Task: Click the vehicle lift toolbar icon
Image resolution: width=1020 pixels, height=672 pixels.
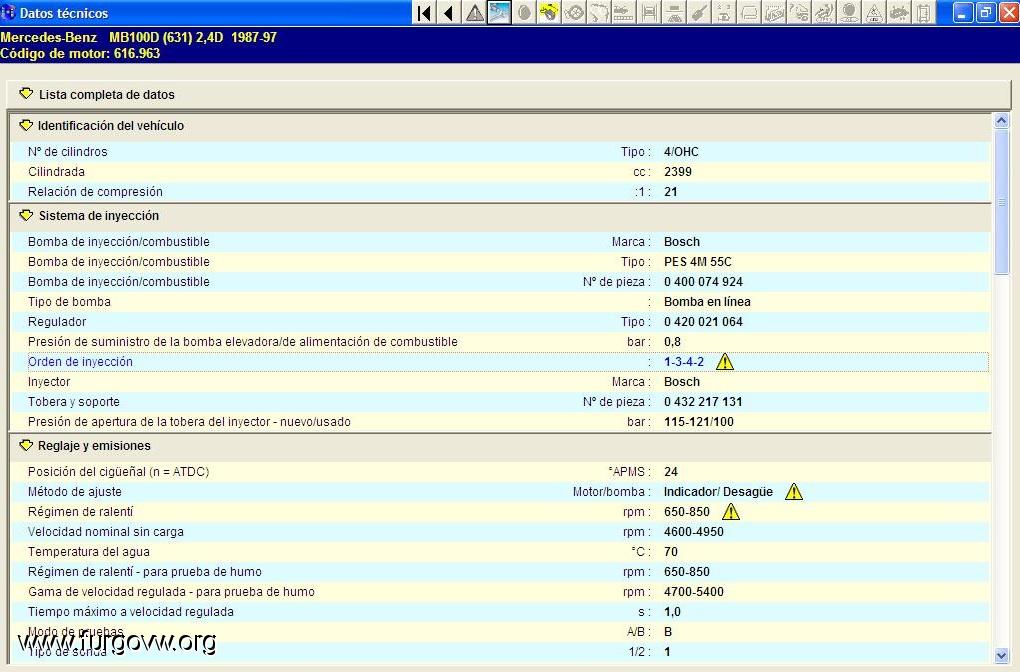Action: click(x=649, y=12)
